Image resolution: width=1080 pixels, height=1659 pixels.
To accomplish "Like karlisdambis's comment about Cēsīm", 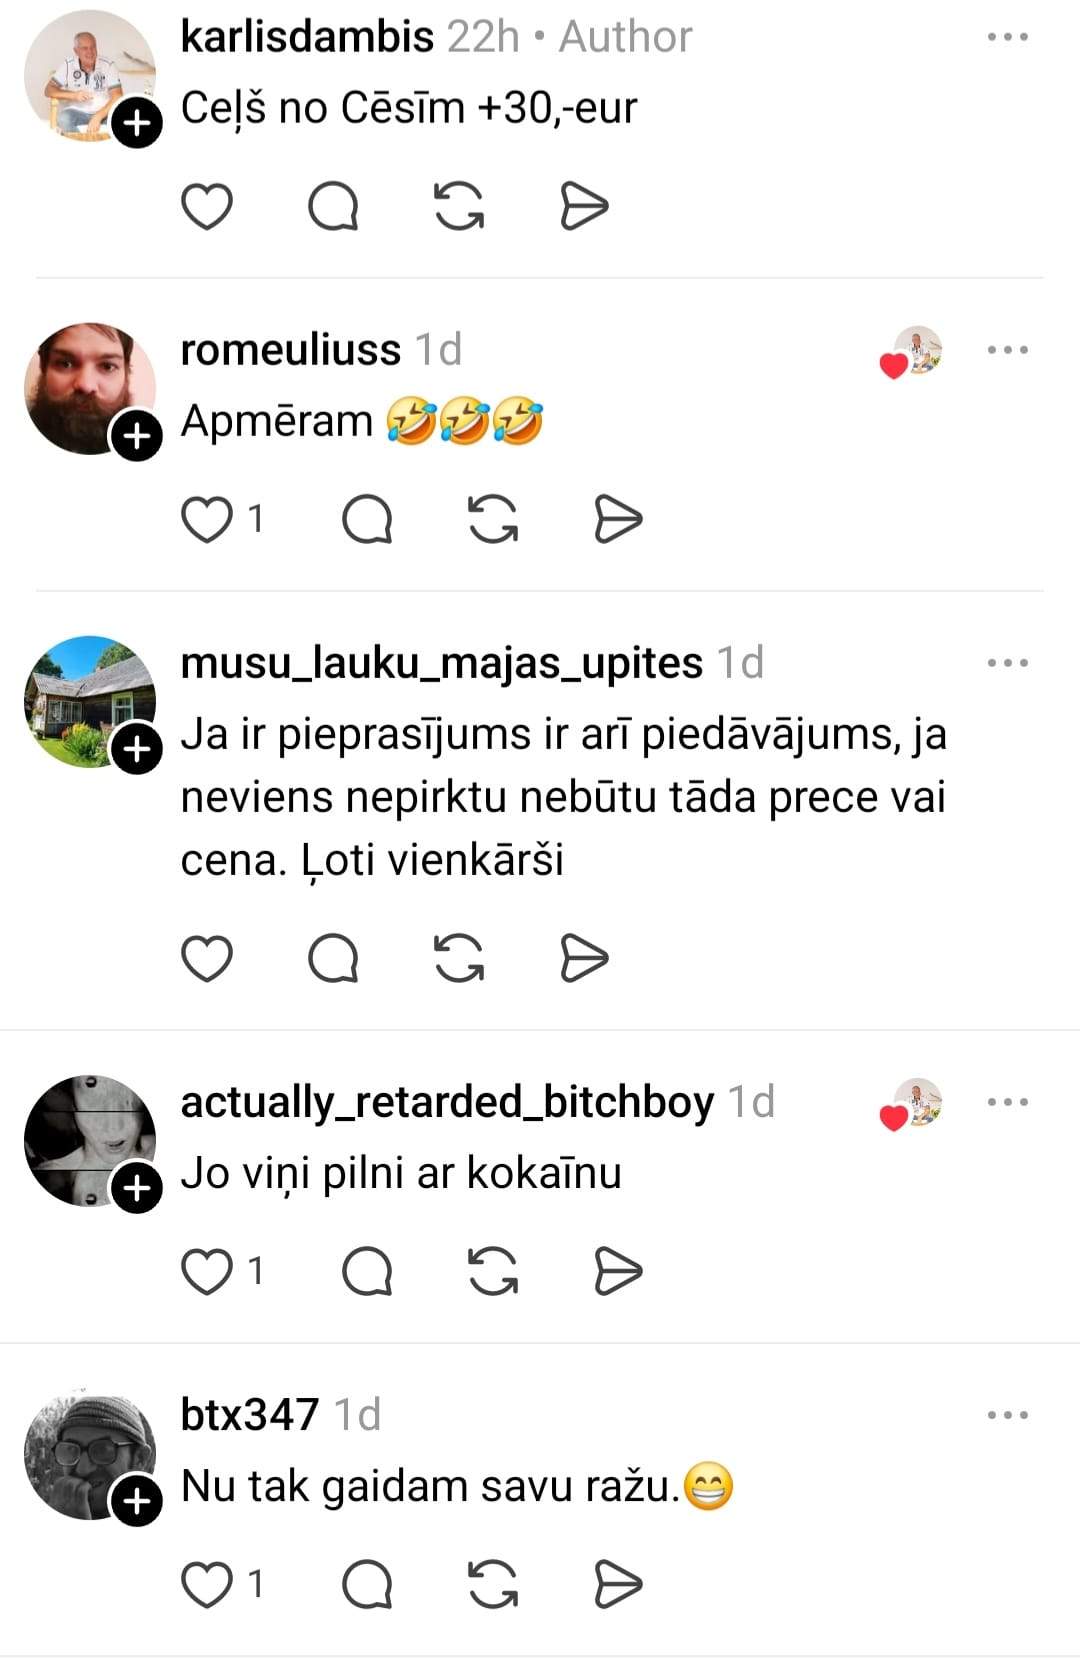I will (x=207, y=207).
